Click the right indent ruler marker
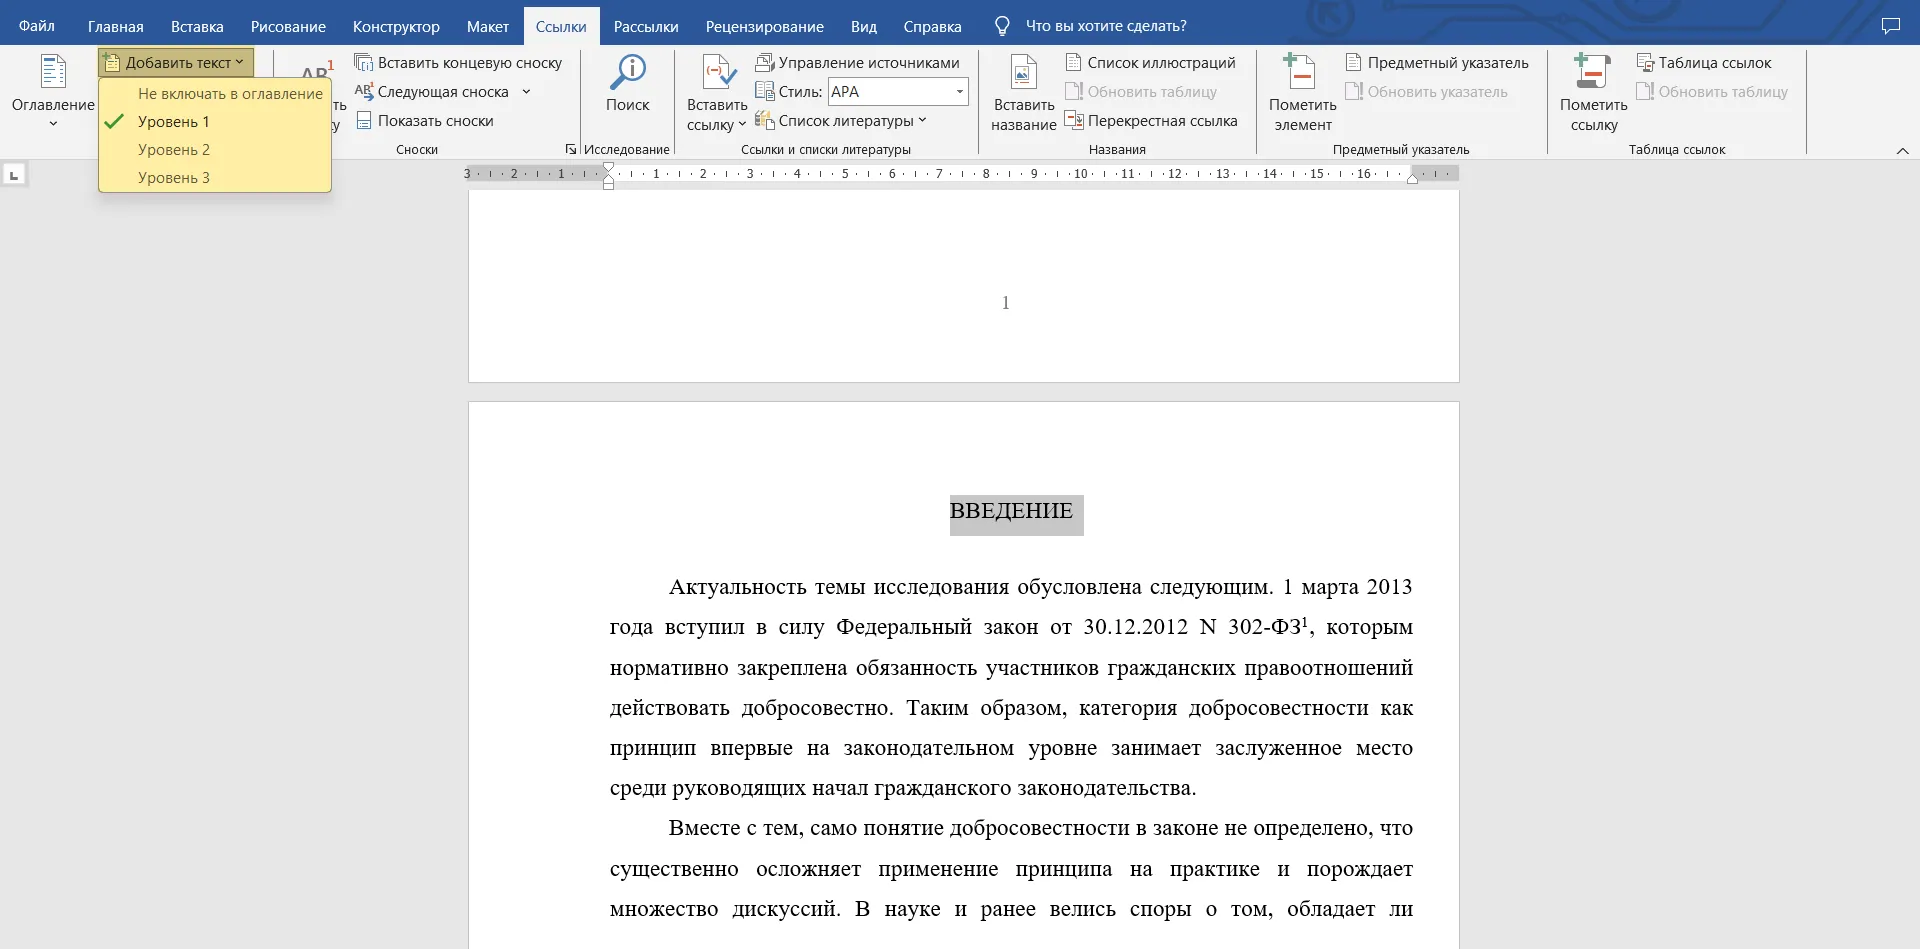This screenshot has width=1920, height=949. tap(1412, 178)
